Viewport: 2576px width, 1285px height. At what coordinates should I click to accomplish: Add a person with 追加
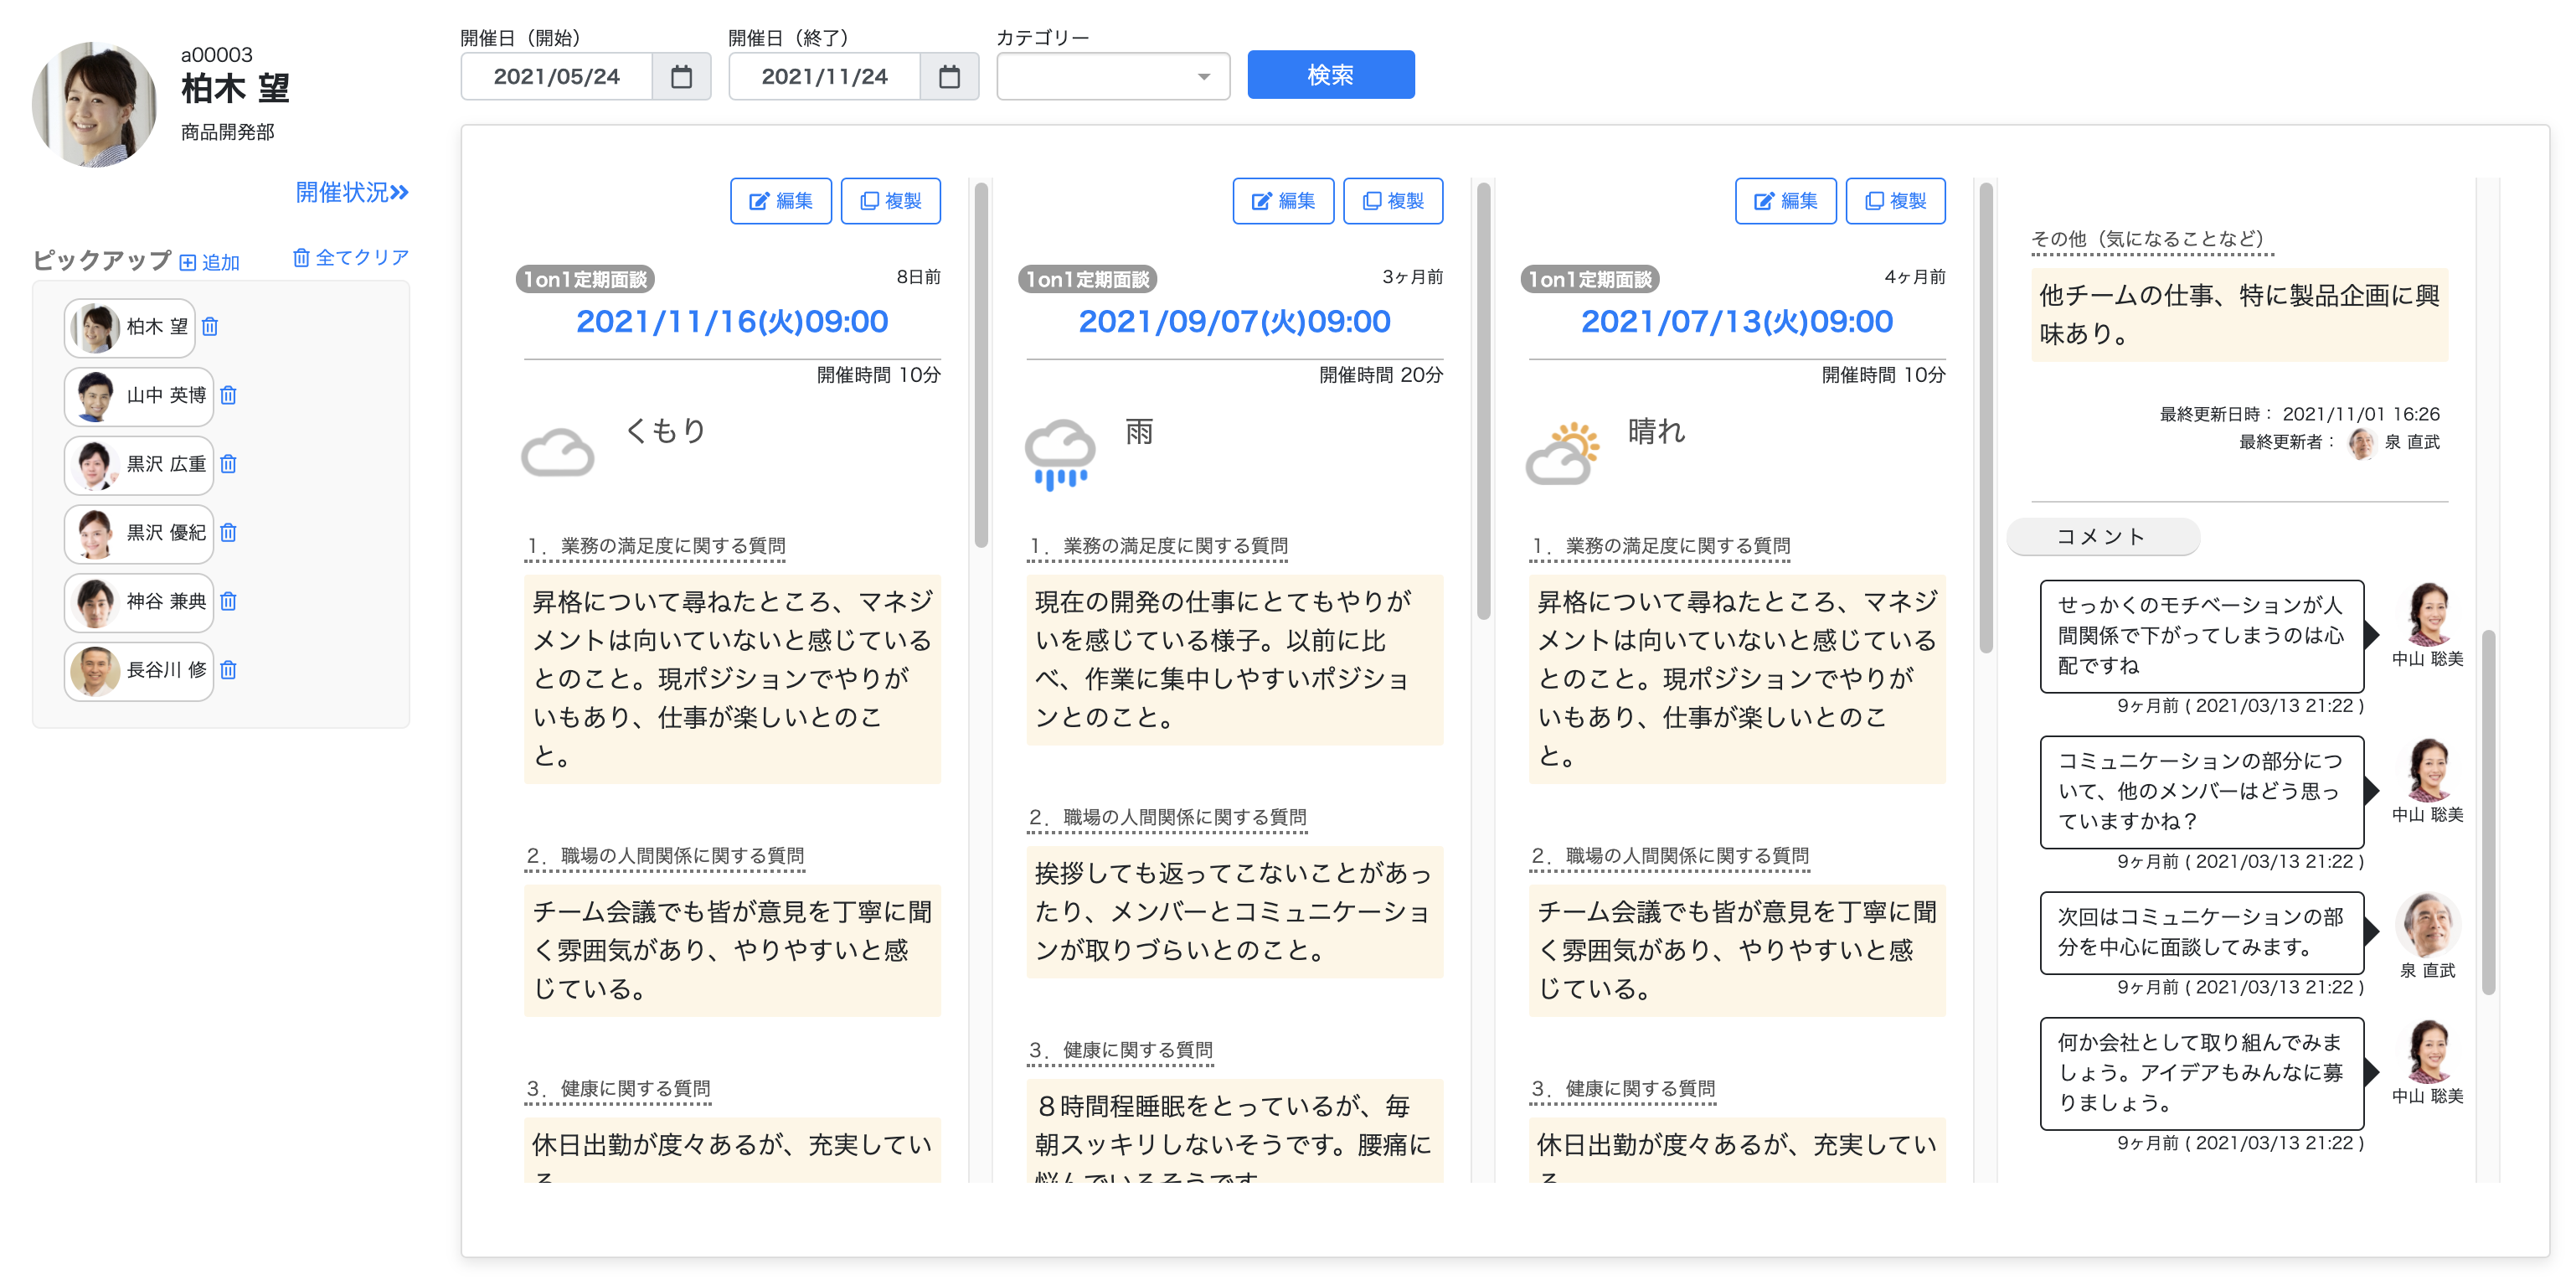click(210, 262)
